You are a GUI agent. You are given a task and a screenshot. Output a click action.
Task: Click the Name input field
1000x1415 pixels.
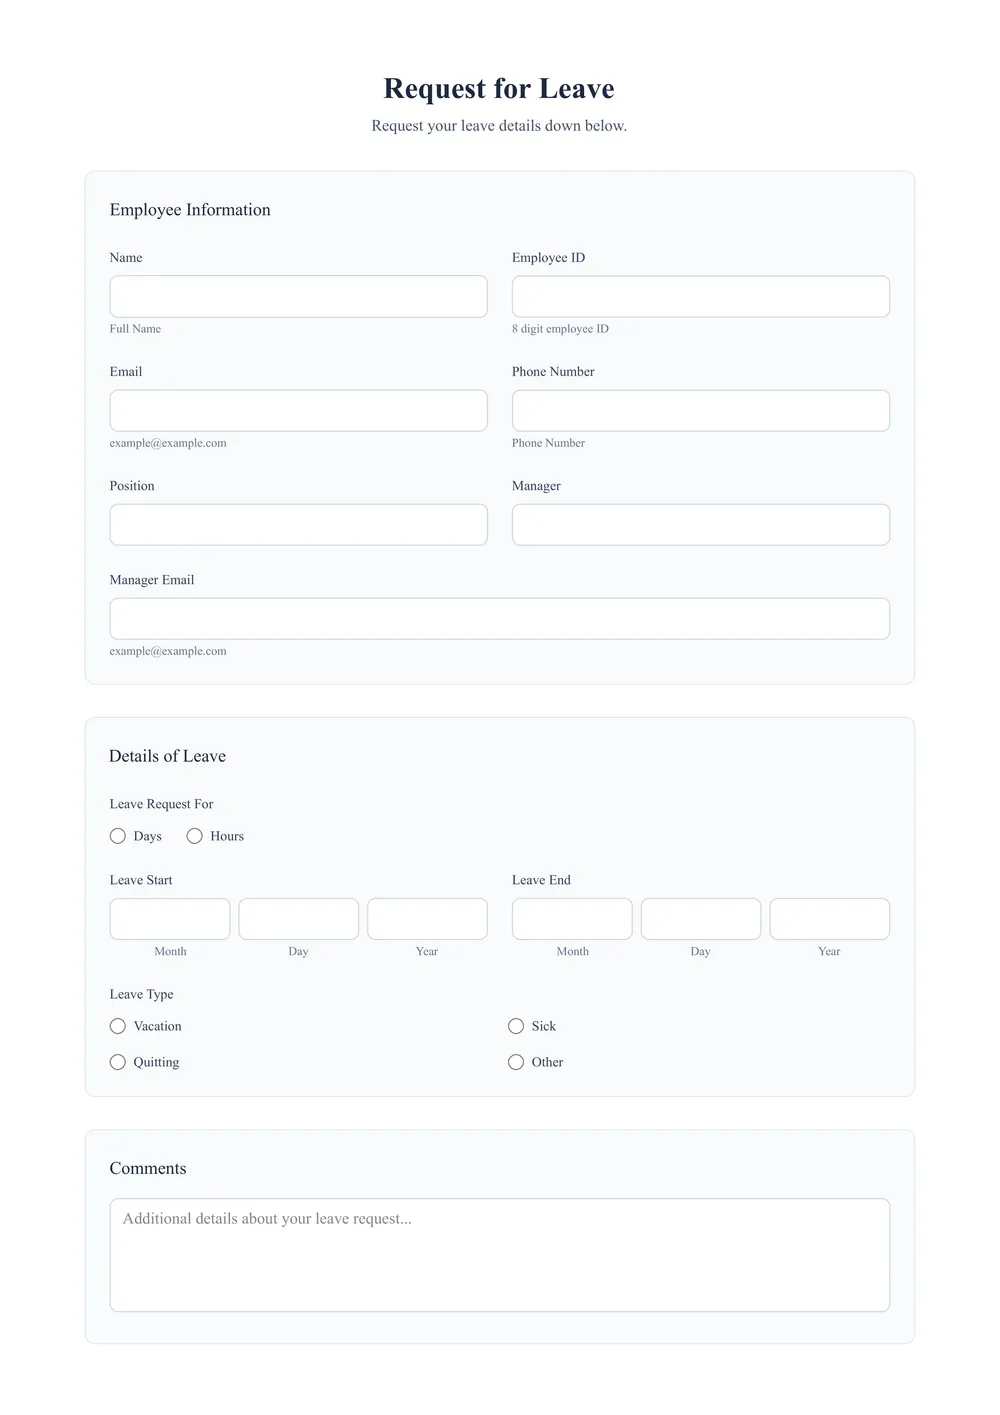click(x=298, y=296)
